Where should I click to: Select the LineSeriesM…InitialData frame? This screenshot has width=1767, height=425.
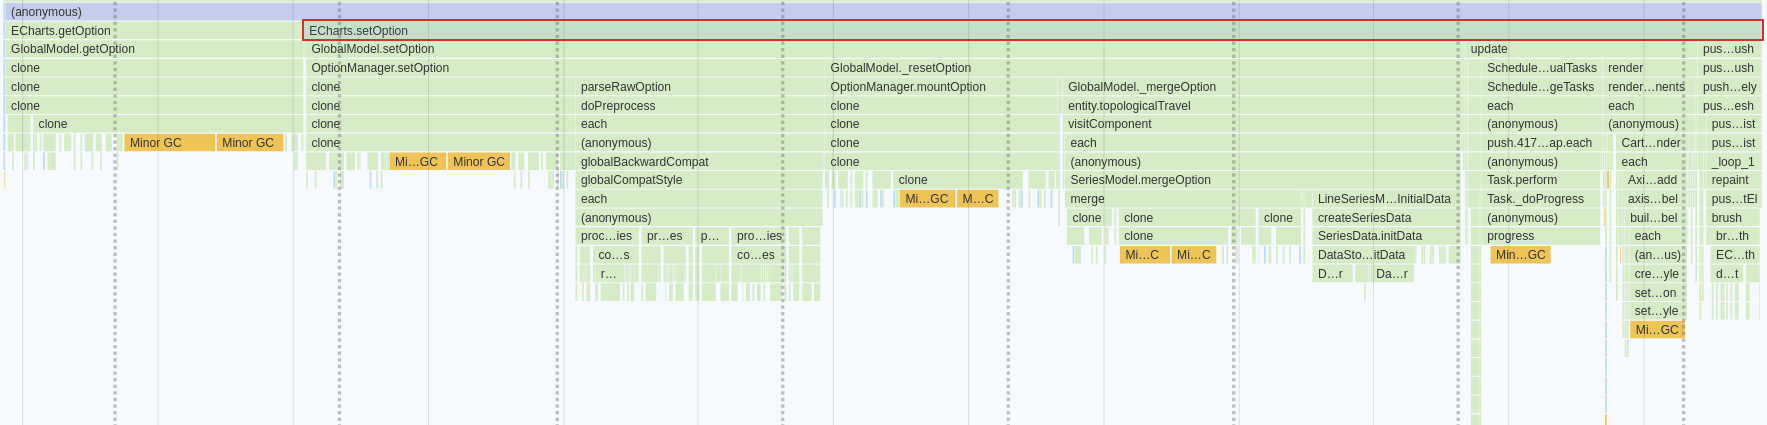pos(1385,199)
